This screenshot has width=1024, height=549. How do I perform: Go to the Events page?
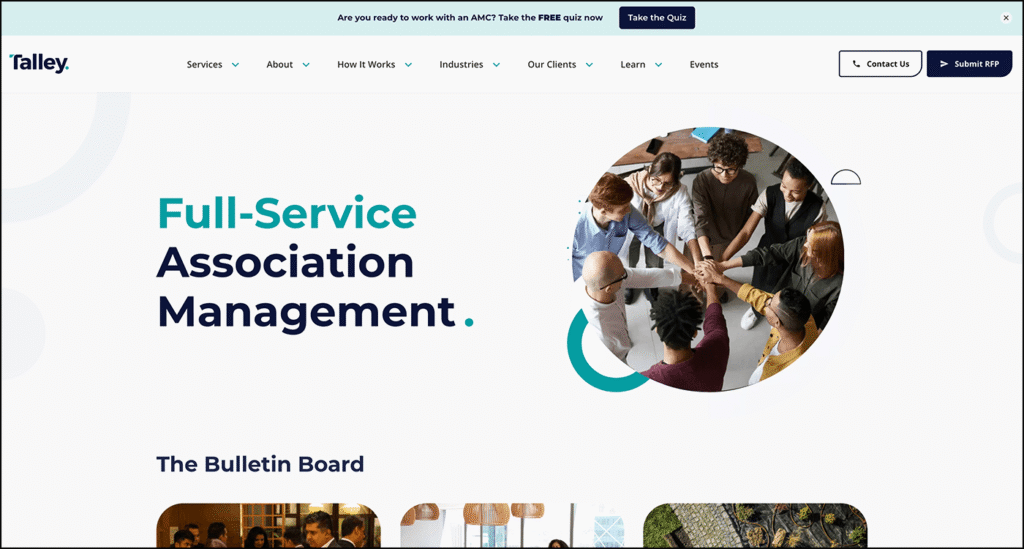(704, 65)
